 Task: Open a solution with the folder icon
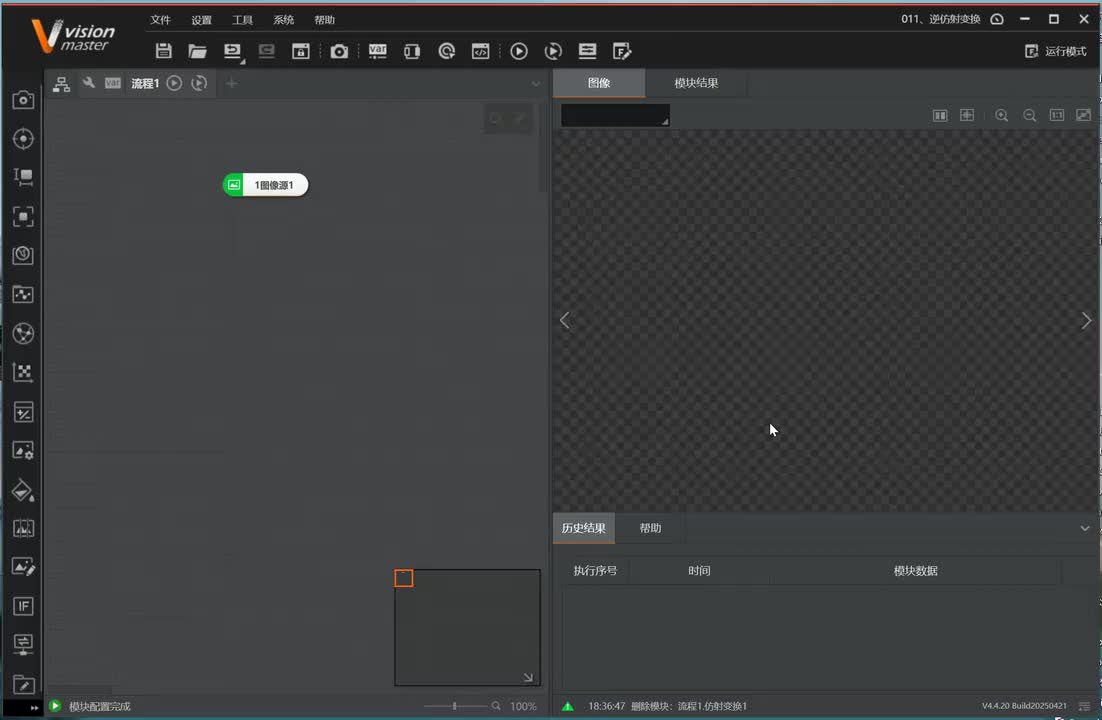pos(197,51)
